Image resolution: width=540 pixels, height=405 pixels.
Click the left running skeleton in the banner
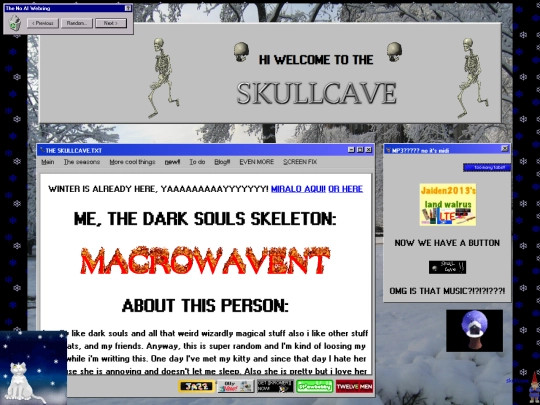163,78
